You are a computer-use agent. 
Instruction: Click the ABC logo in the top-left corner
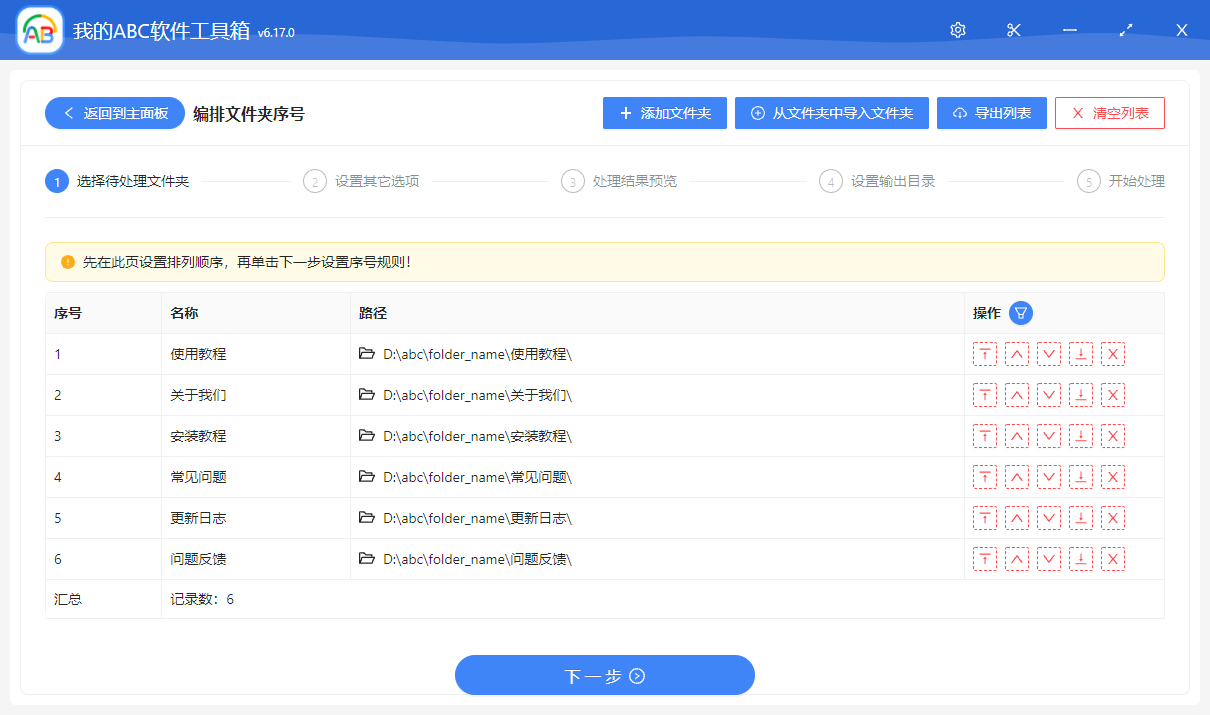click(x=38, y=29)
